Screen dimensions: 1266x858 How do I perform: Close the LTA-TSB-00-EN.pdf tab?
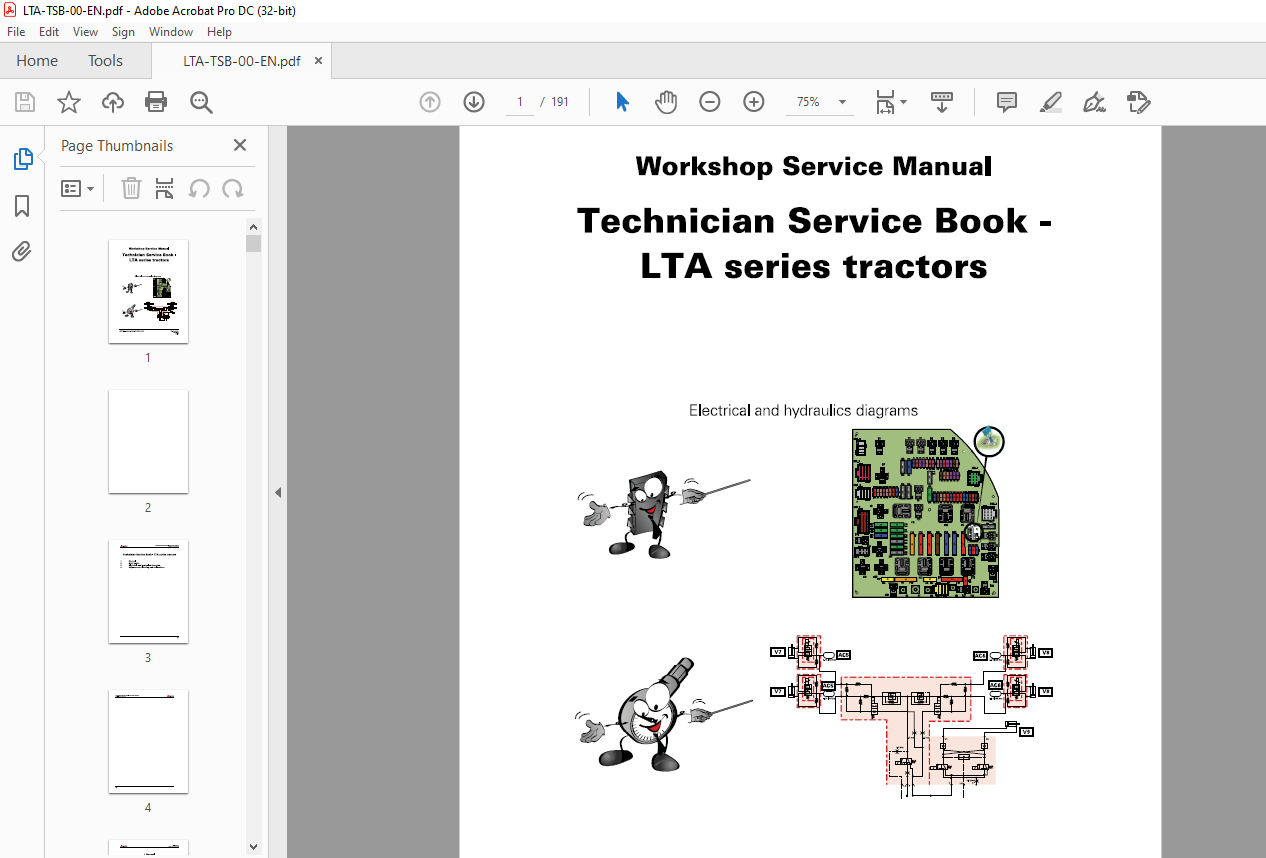point(318,61)
